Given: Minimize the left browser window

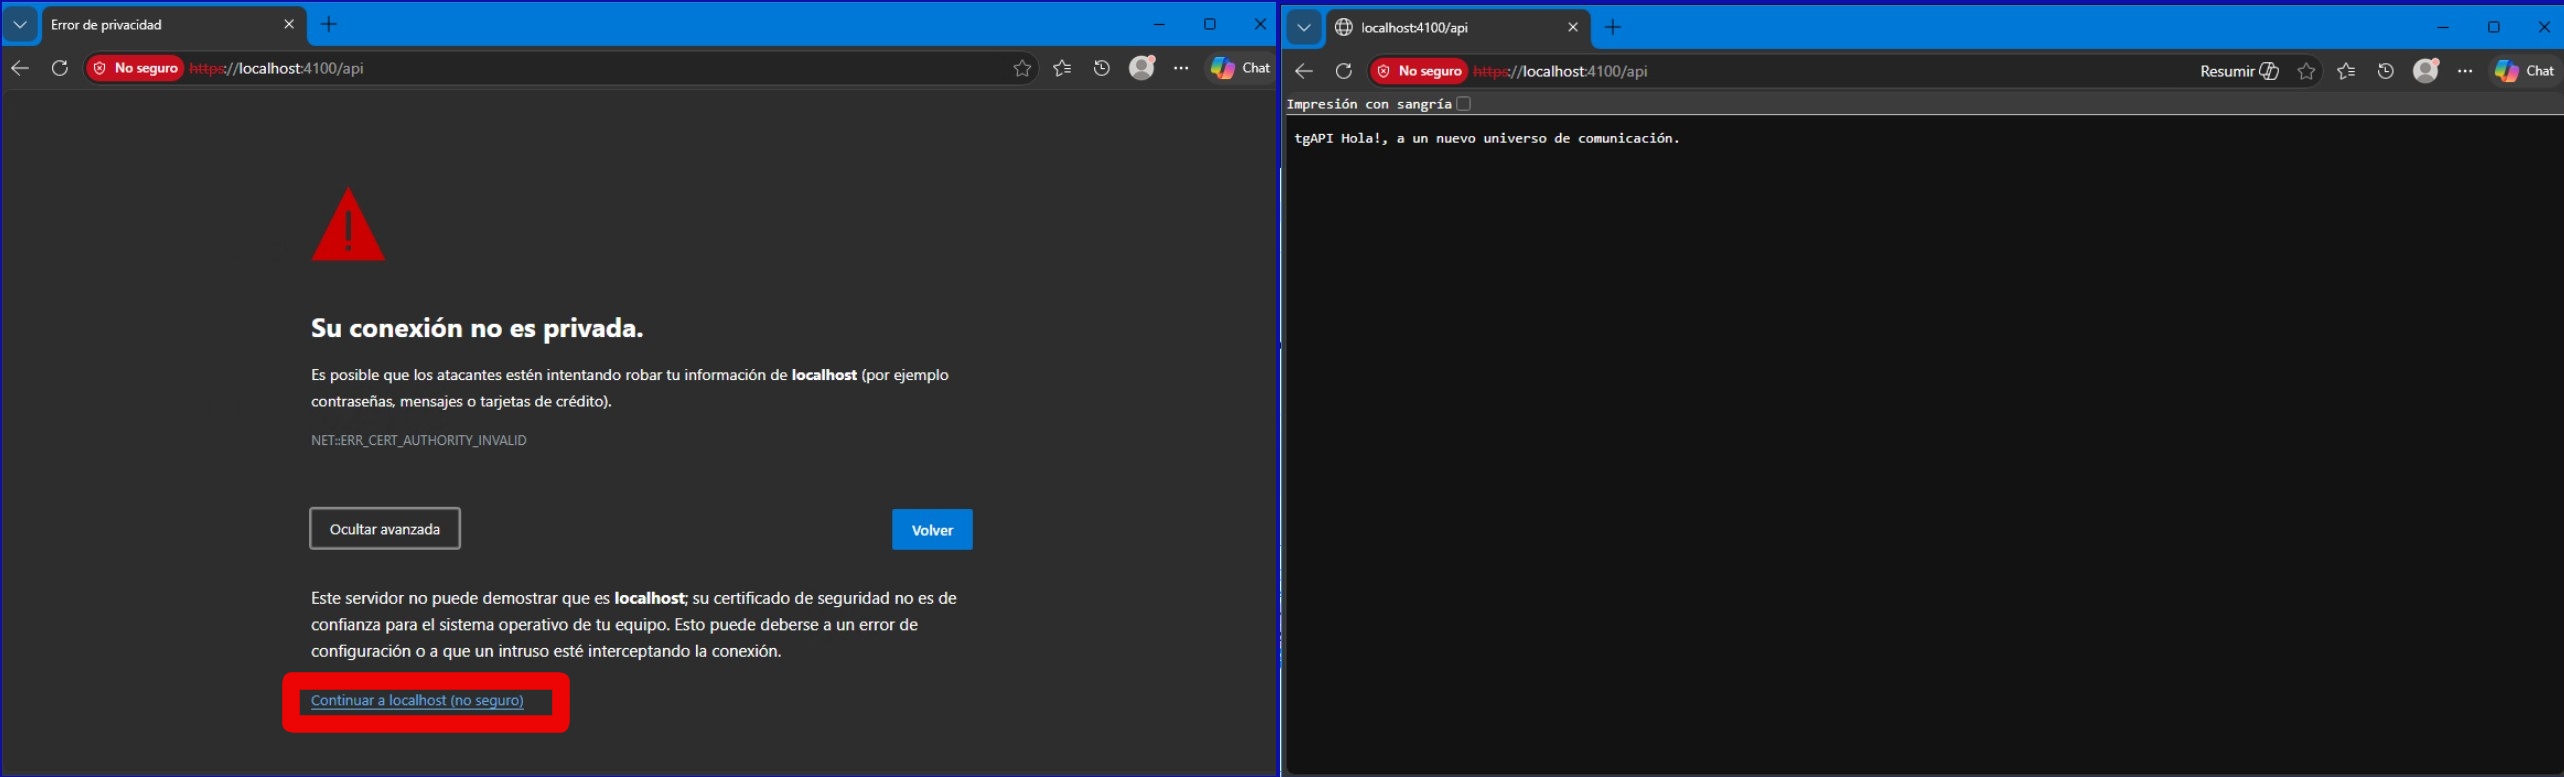Looking at the screenshot, I should tap(1159, 24).
